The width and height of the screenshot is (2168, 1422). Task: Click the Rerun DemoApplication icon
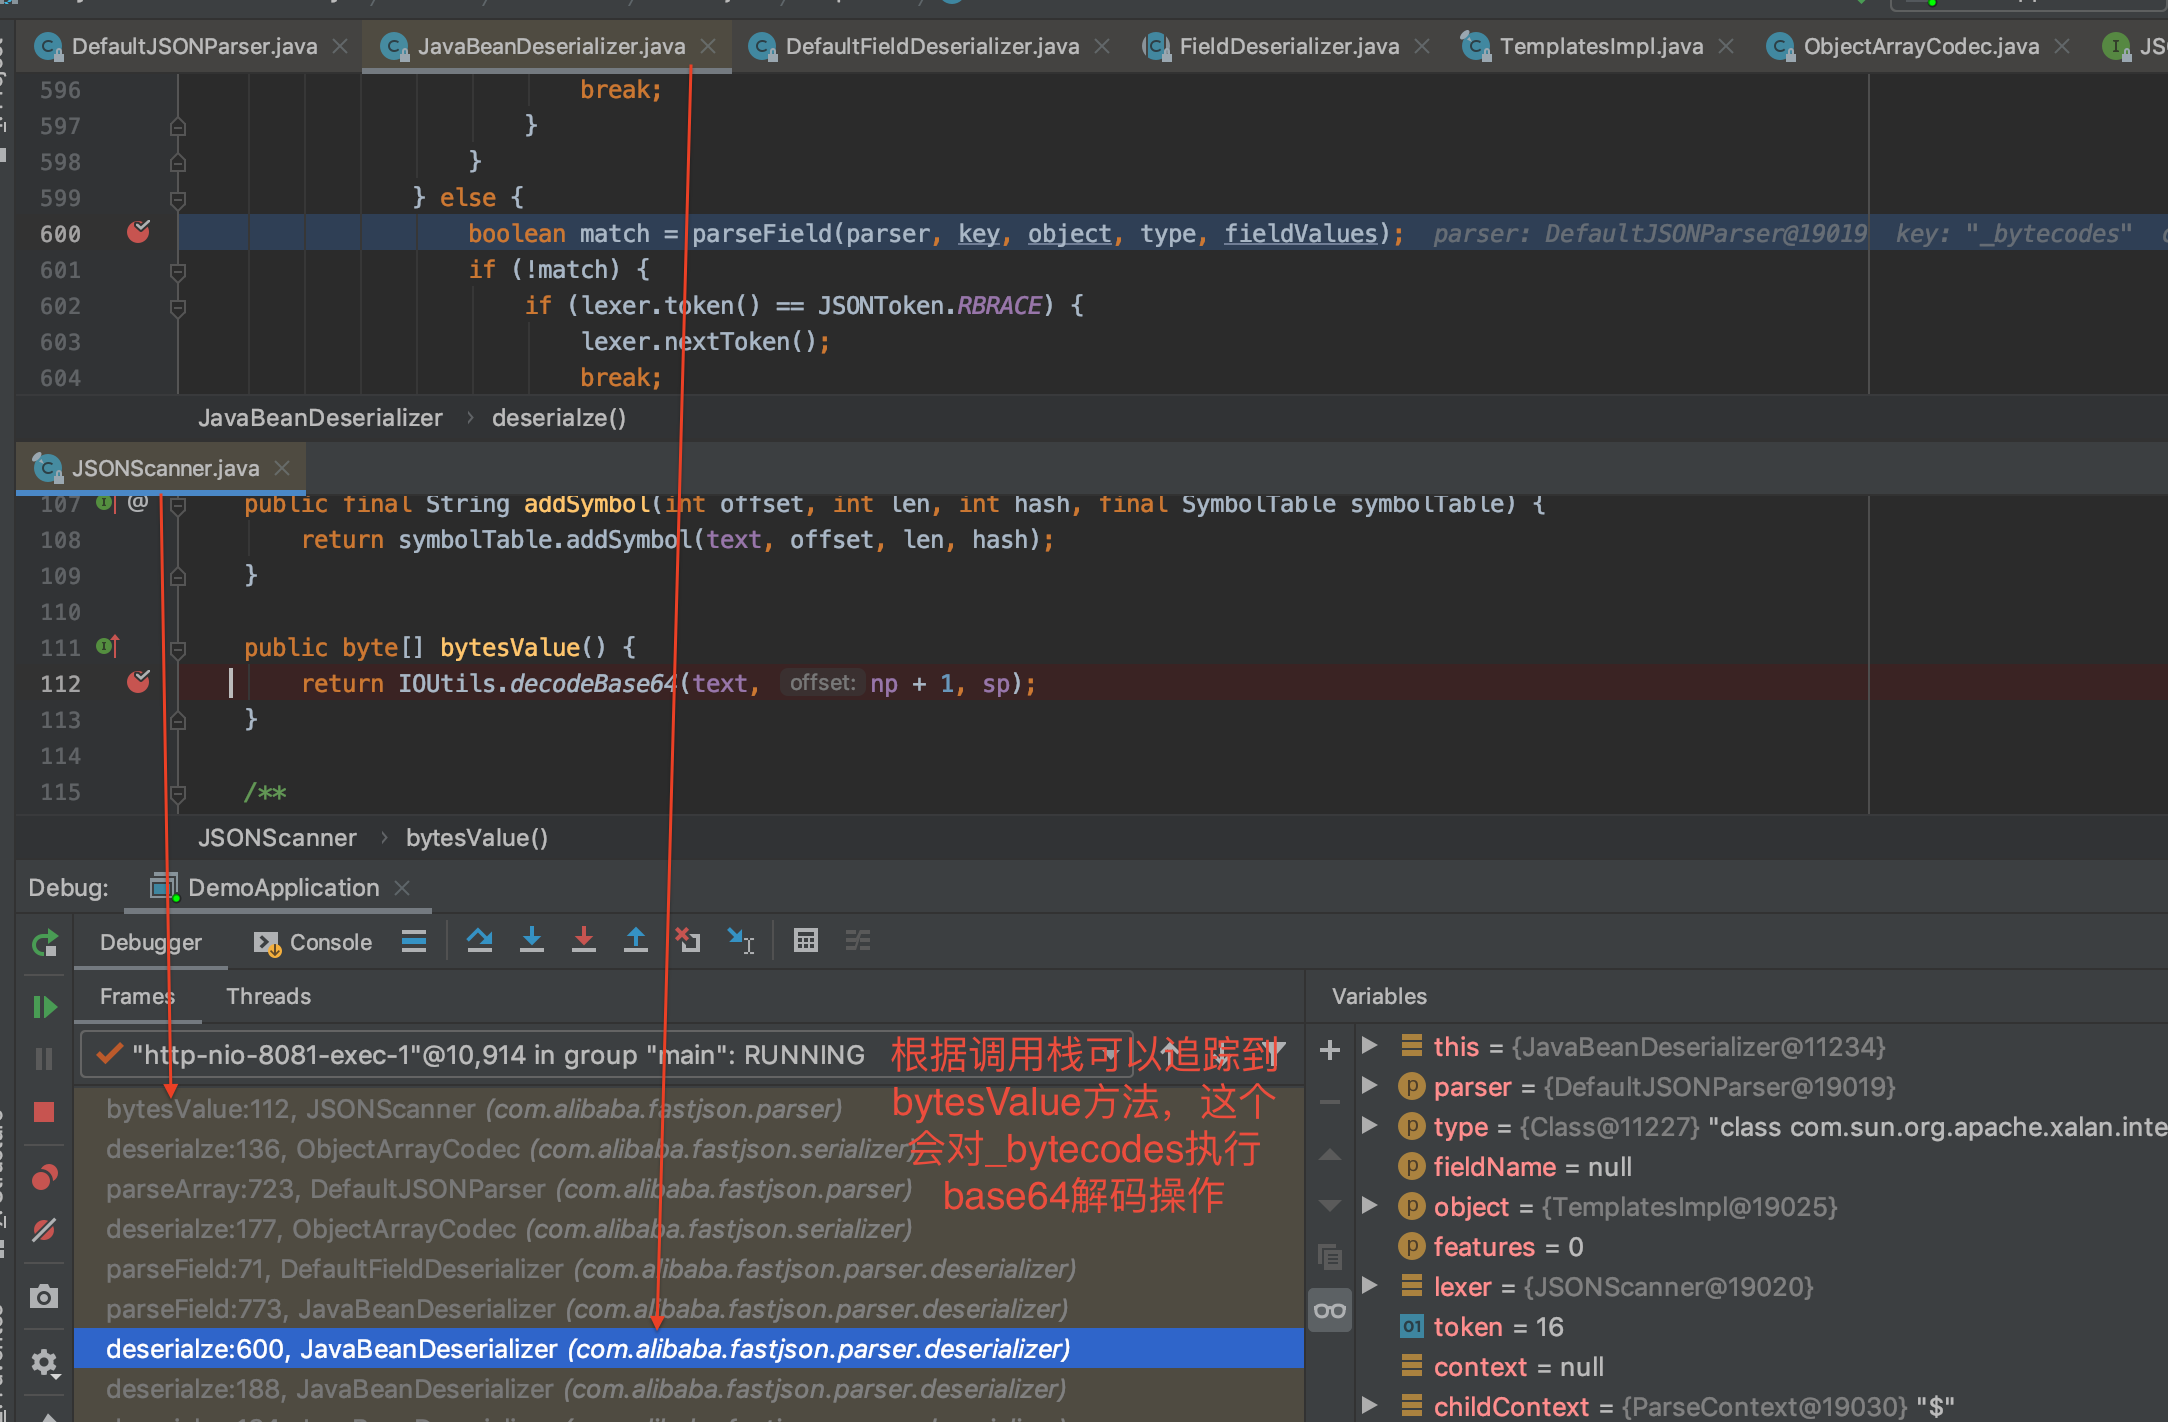point(44,943)
